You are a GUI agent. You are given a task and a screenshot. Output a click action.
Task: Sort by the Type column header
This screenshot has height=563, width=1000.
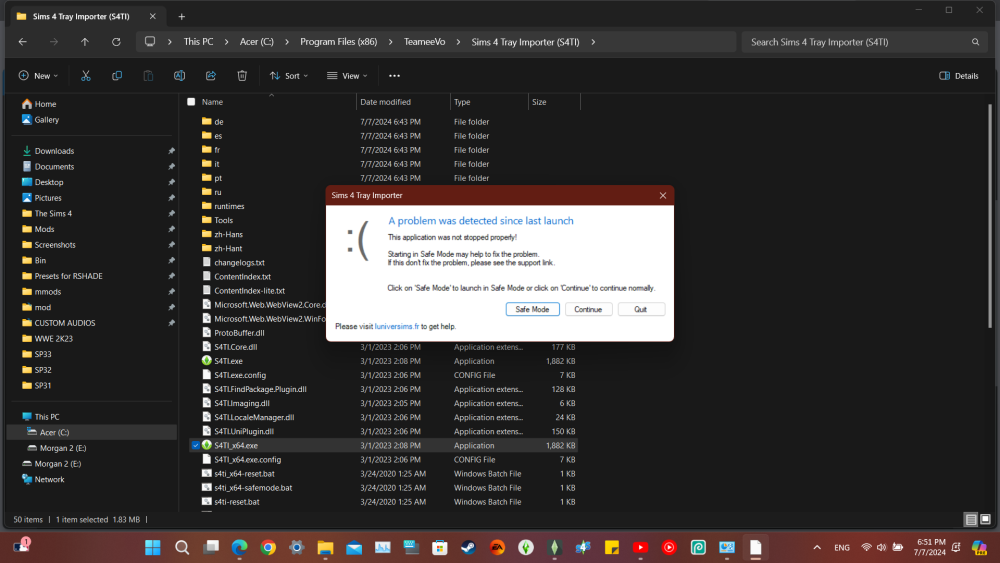click(462, 102)
